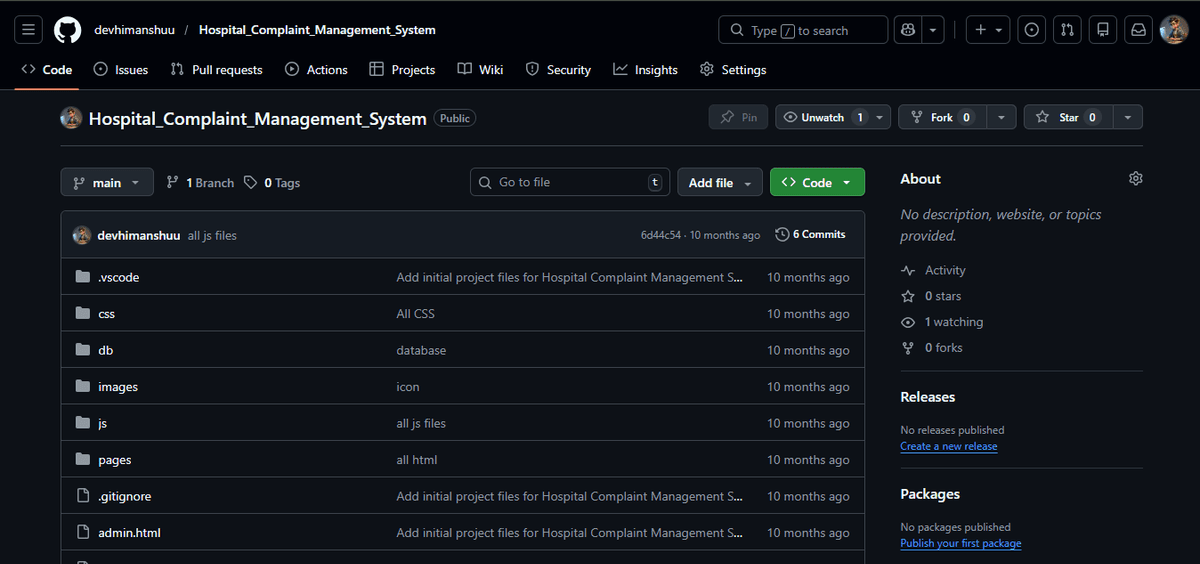The height and width of the screenshot is (564, 1200).
Task: Star the repository
Action: point(1067,117)
